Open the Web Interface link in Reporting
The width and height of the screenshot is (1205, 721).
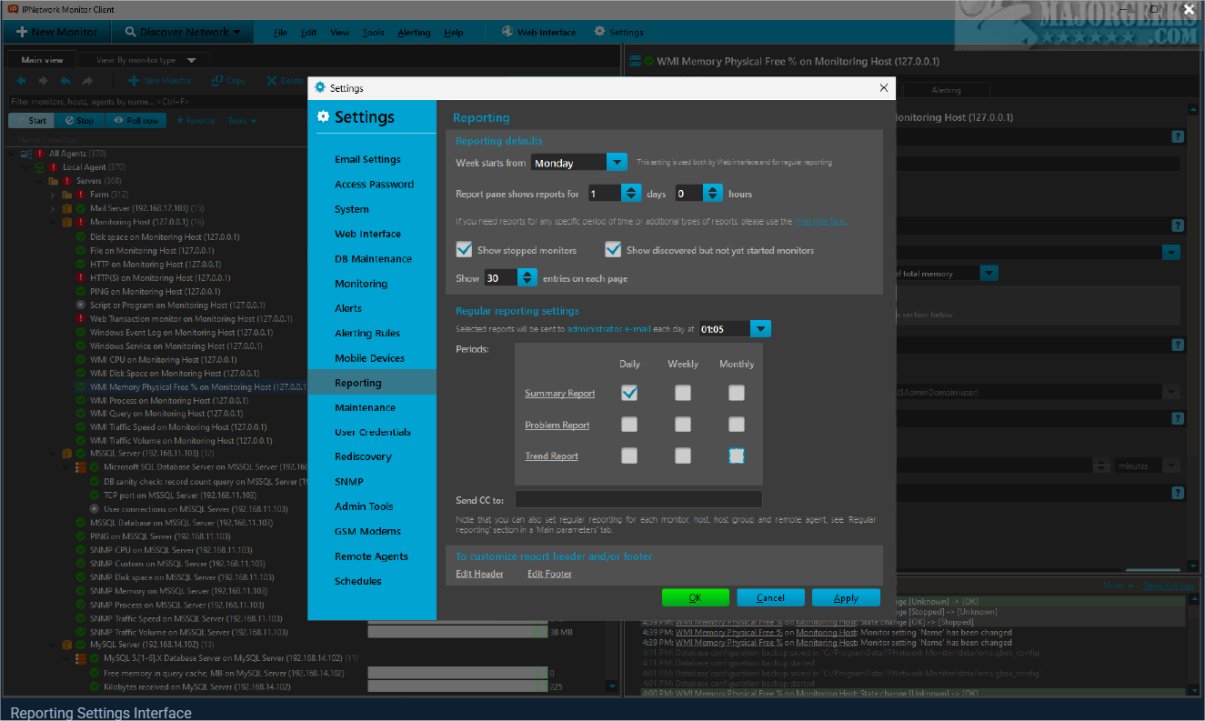(820, 221)
